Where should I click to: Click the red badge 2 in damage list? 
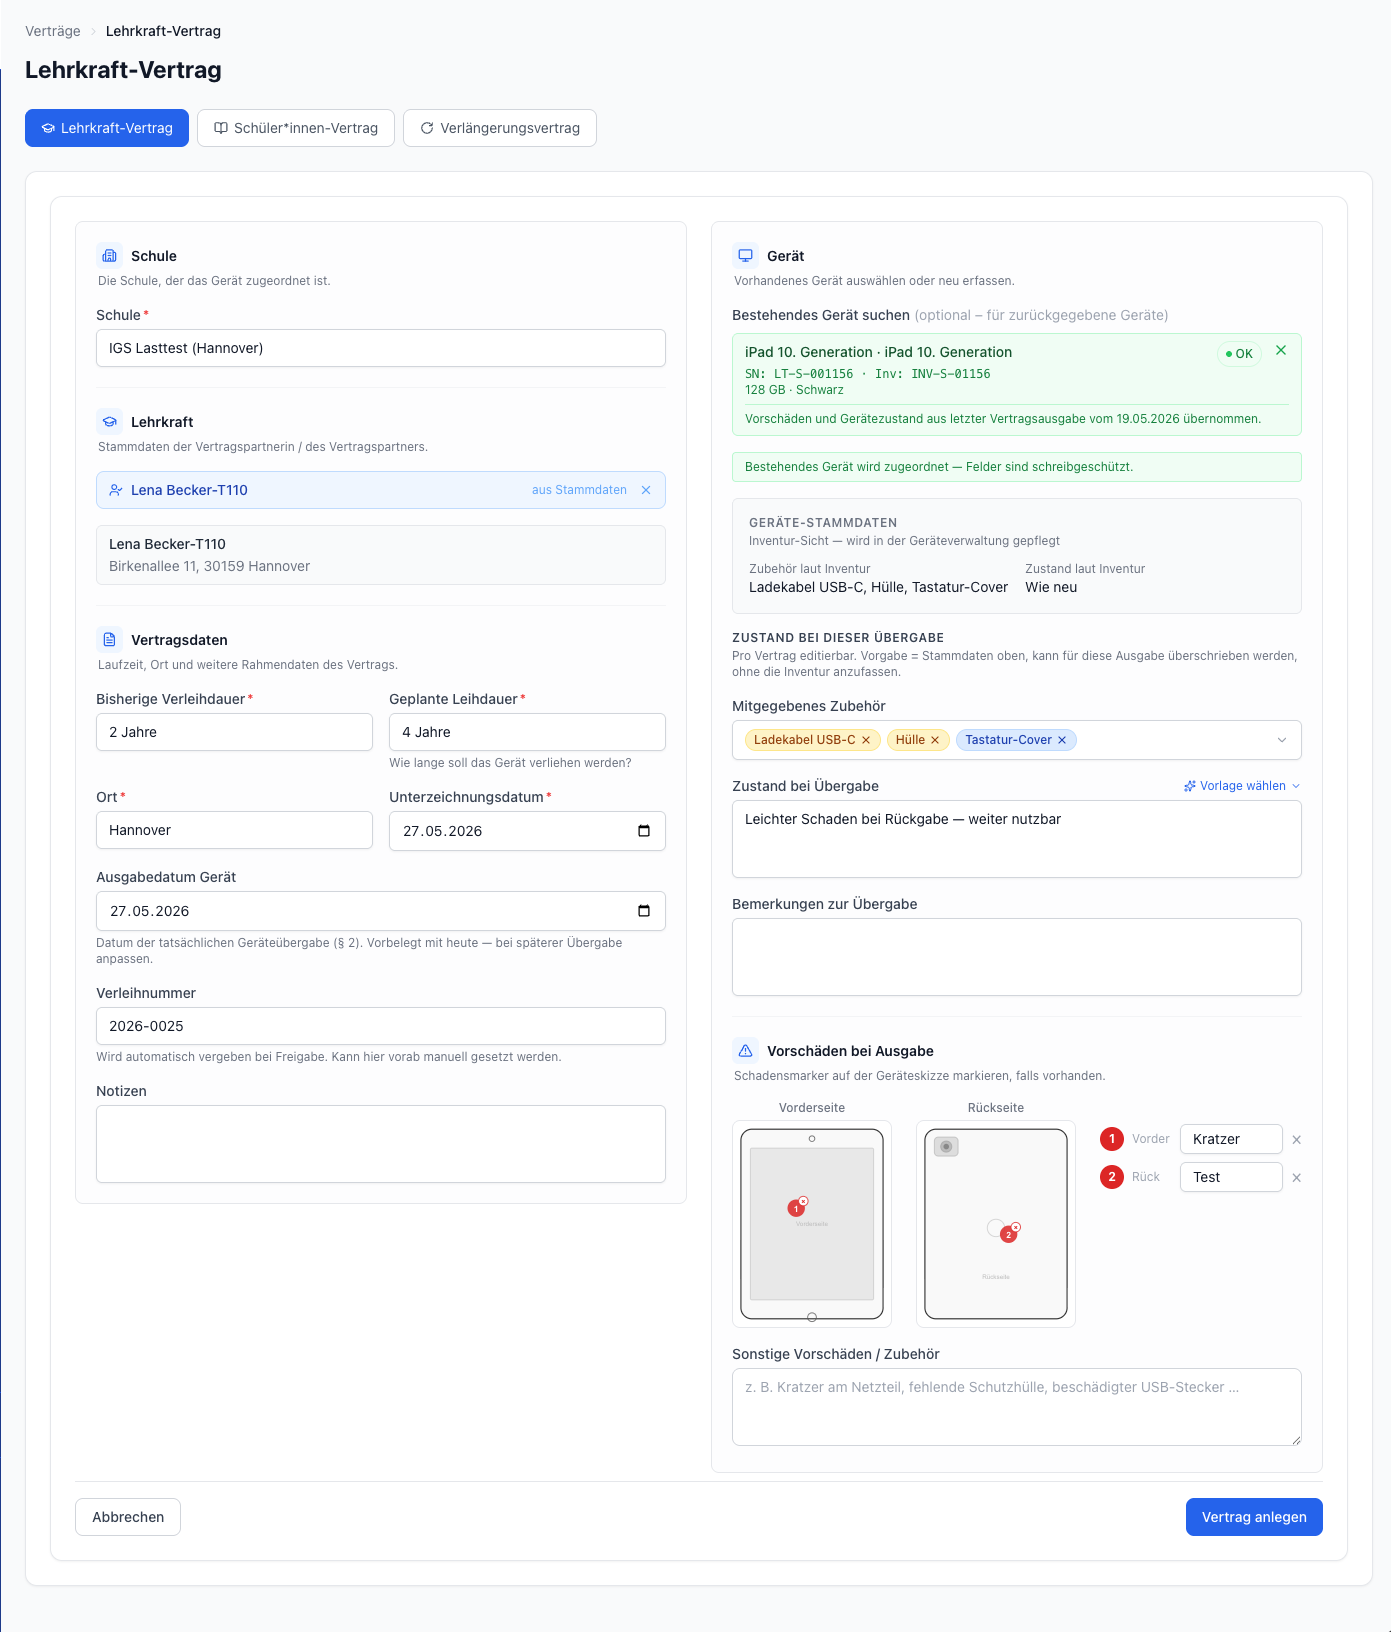(1112, 1177)
